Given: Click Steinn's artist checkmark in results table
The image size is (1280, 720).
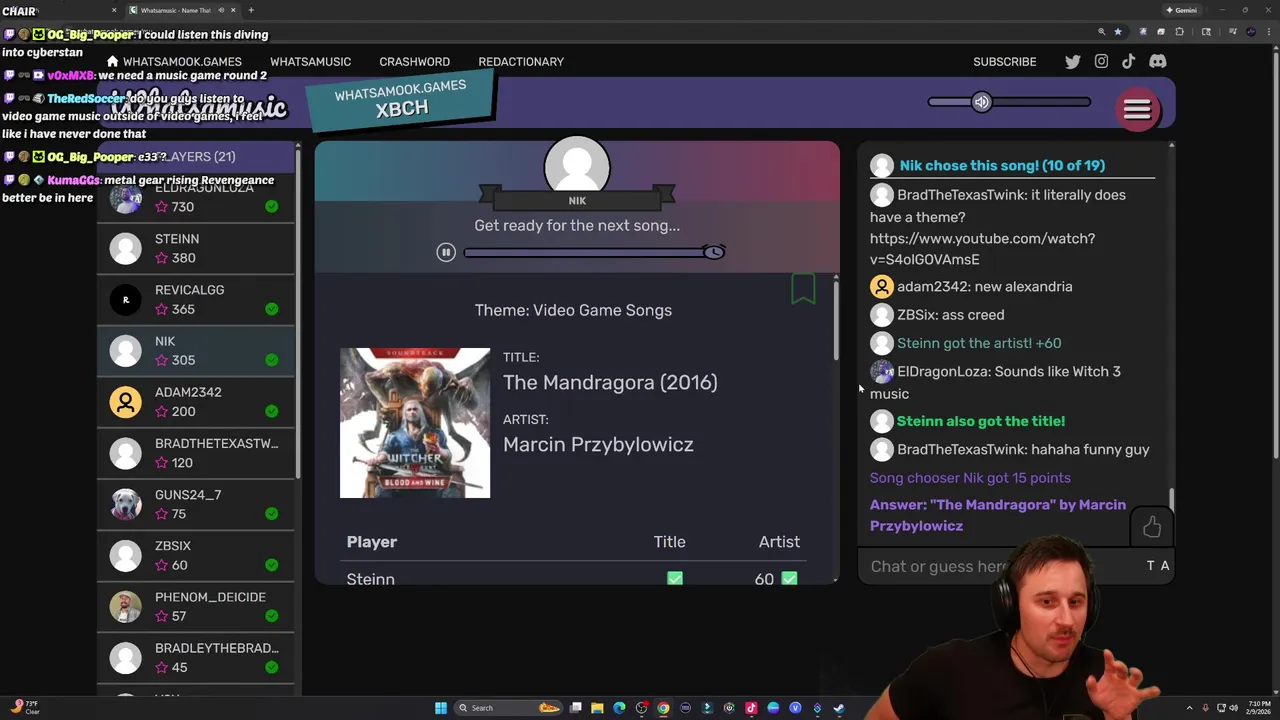Looking at the screenshot, I should pos(789,578).
